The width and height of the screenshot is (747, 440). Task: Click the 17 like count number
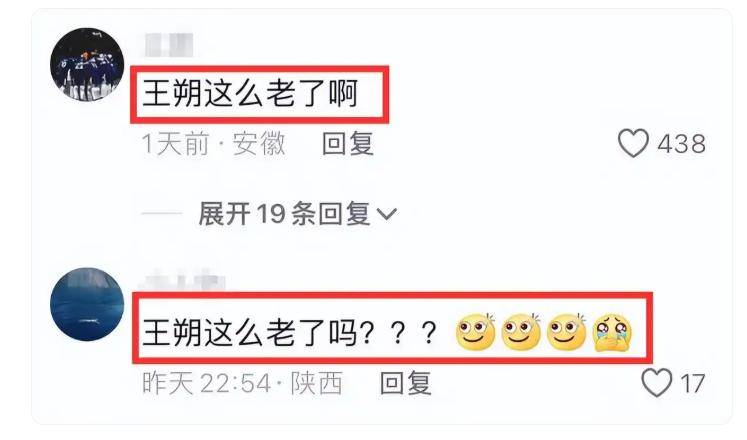(x=692, y=384)
